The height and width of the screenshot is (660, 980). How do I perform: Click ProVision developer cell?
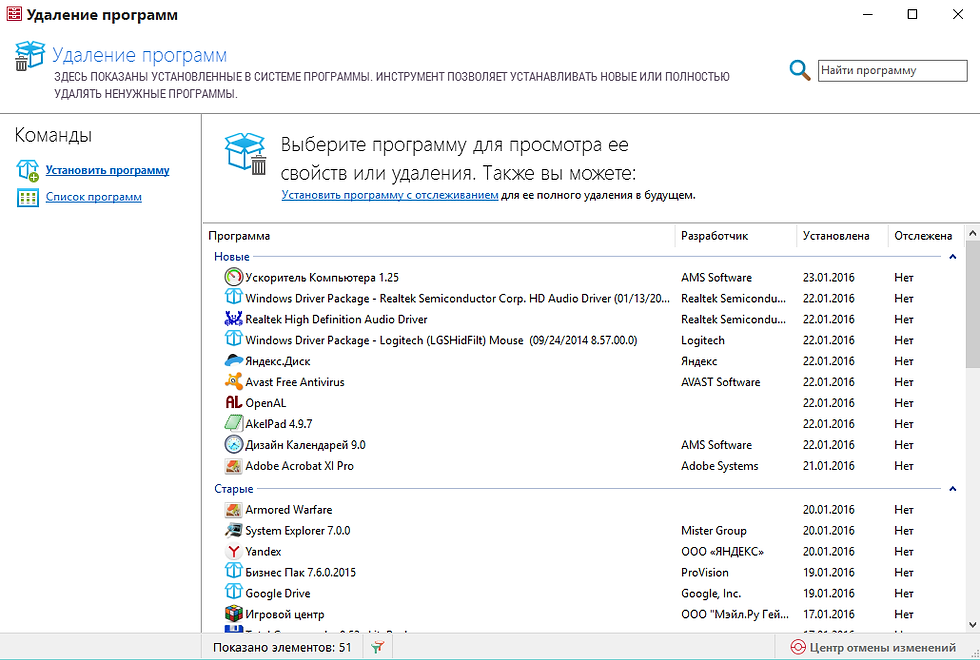[x=704, y=572]
